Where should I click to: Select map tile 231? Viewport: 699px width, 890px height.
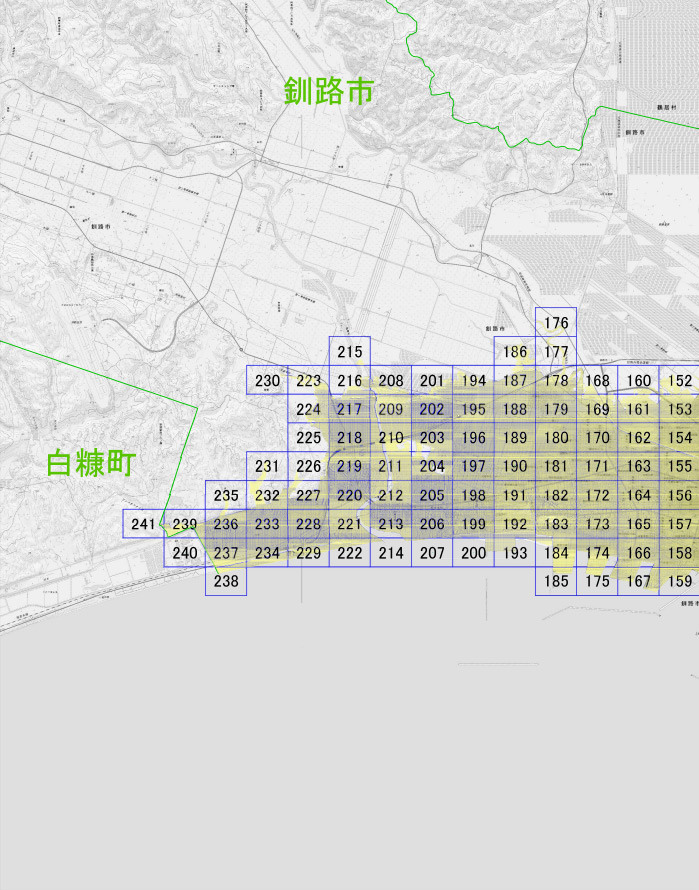click(267, 466)
